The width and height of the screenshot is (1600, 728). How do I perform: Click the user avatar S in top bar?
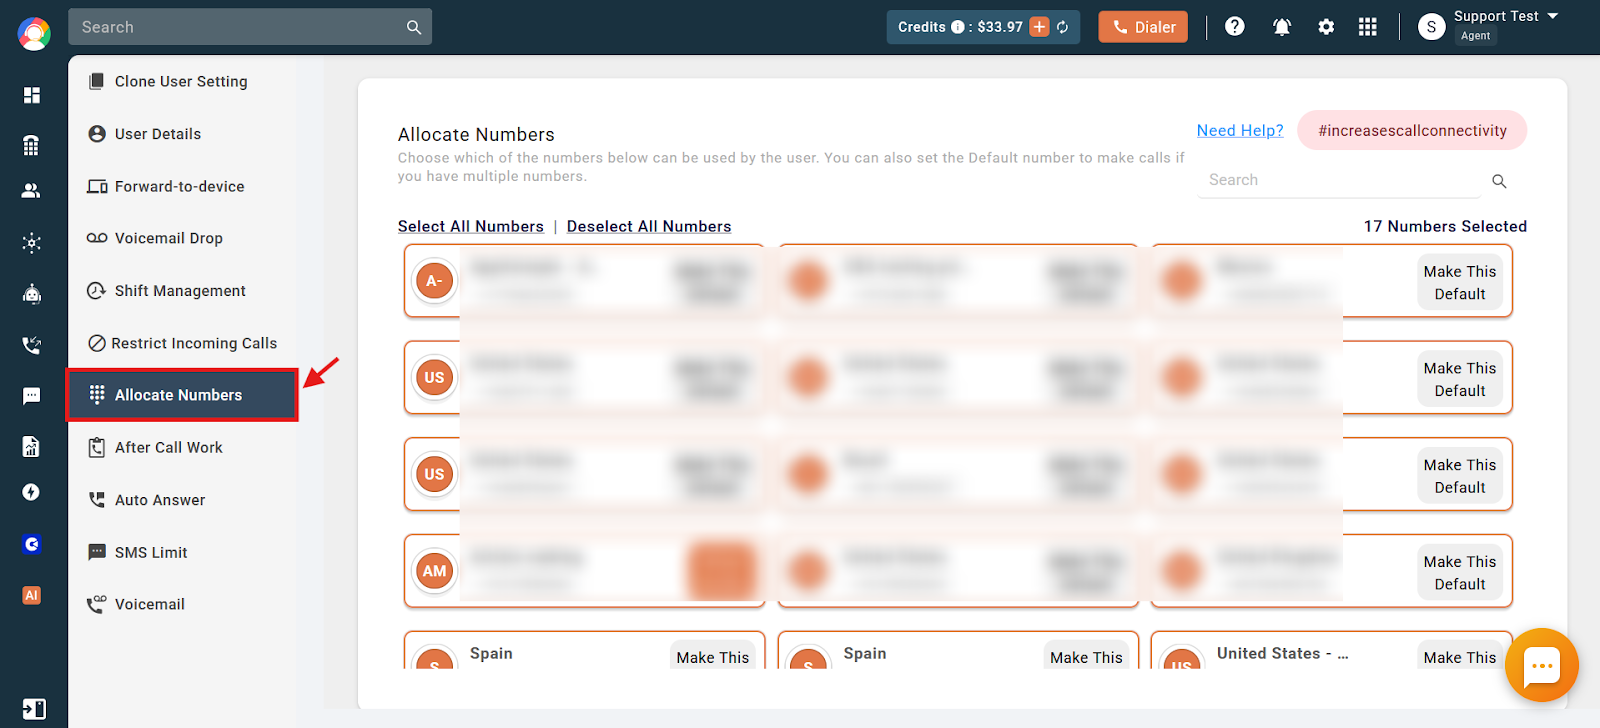pyautogui.click(x=1431, y=27)
